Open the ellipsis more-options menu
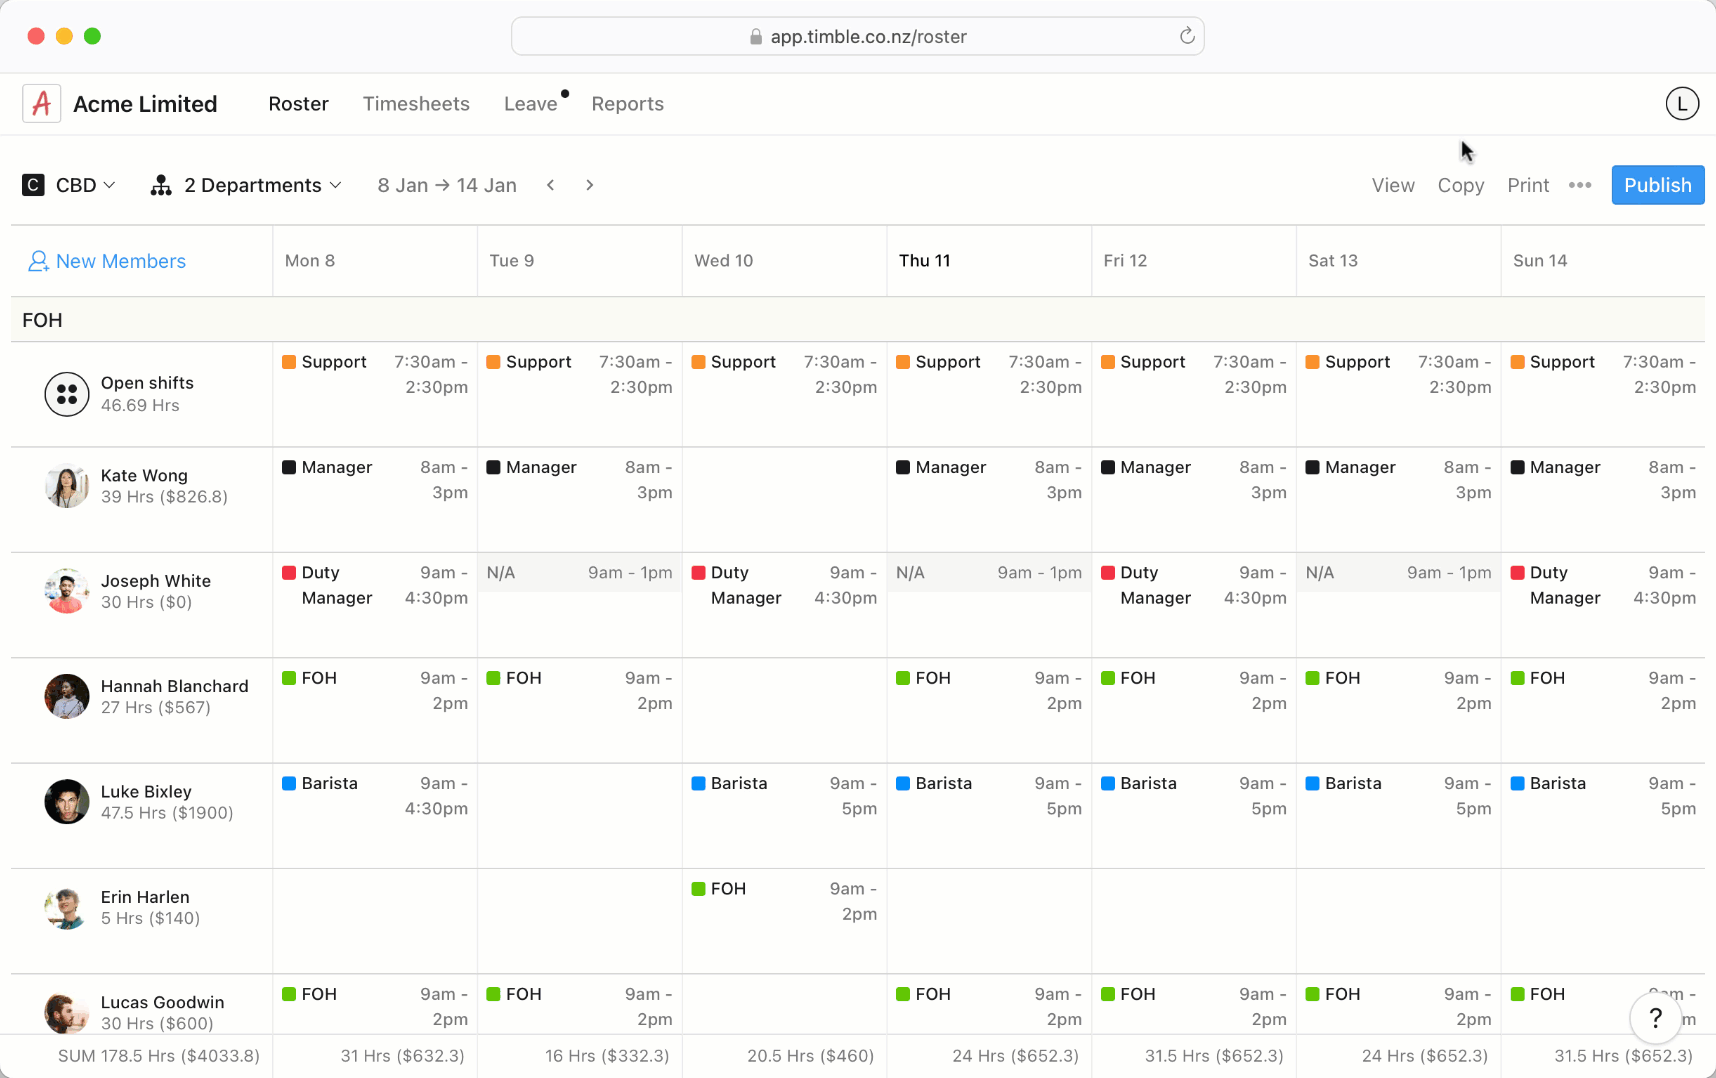This screenshot has width=1716, height=1078. pos(1580,185)
